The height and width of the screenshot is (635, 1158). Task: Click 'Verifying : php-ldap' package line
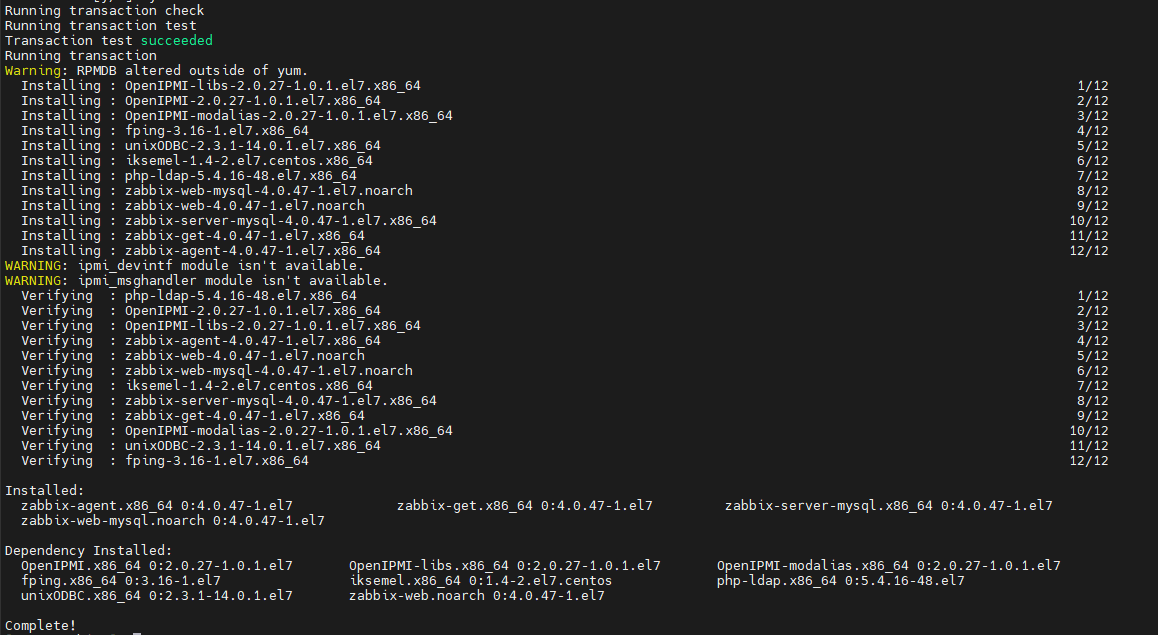[189, 296]
